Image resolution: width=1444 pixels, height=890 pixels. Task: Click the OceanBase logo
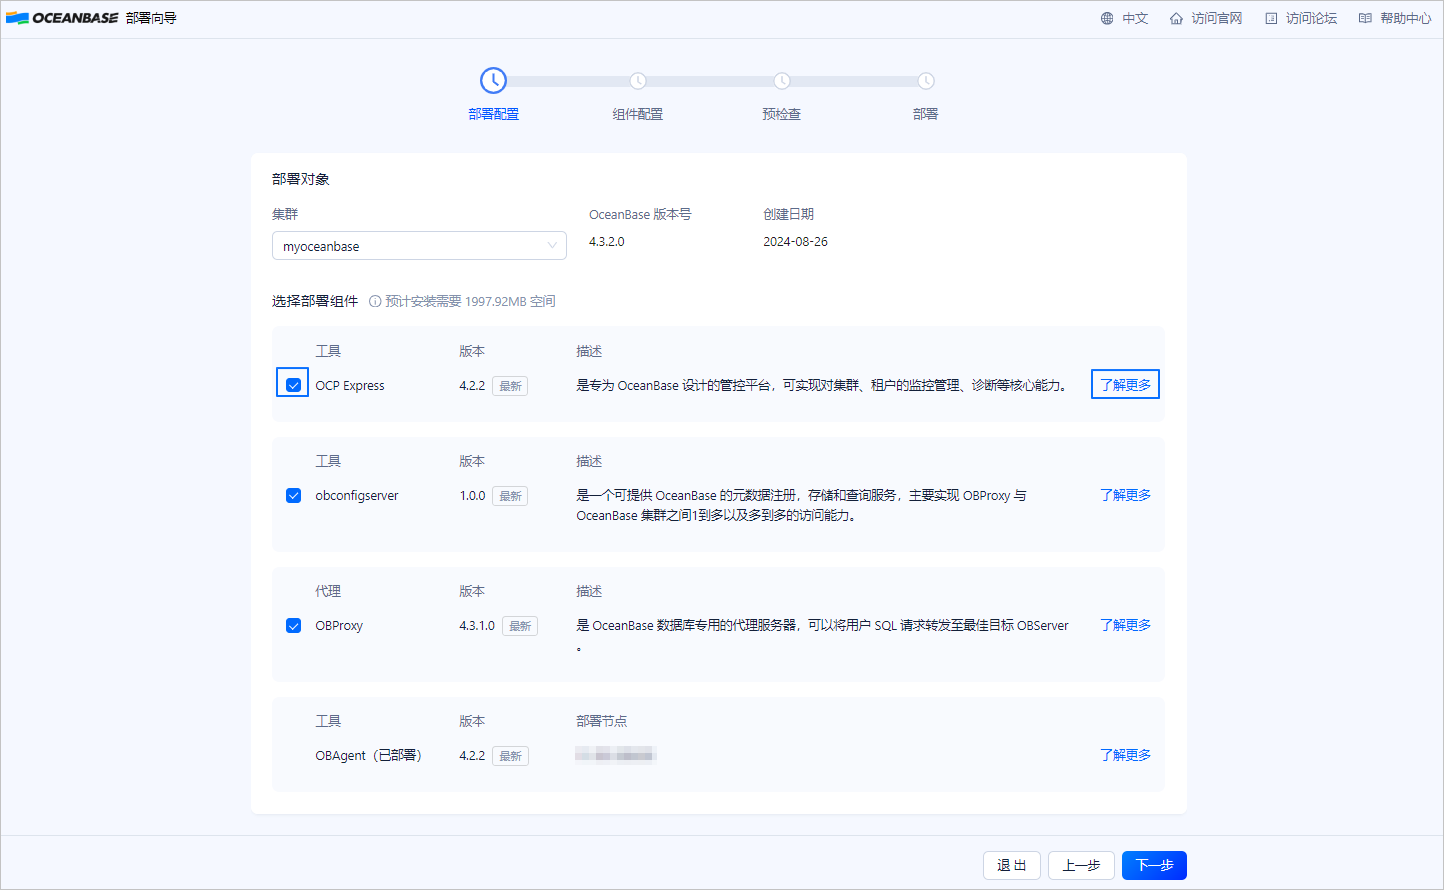click(62, 18)
